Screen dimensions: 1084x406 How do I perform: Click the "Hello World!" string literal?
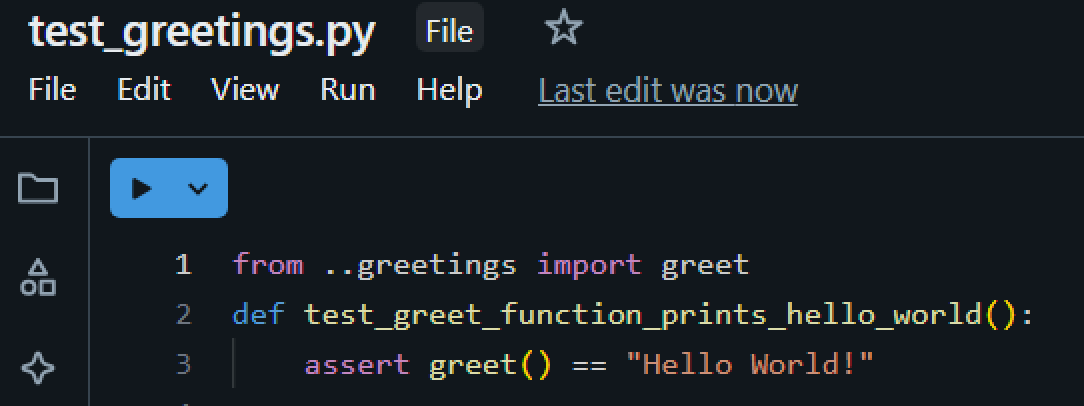749,364
